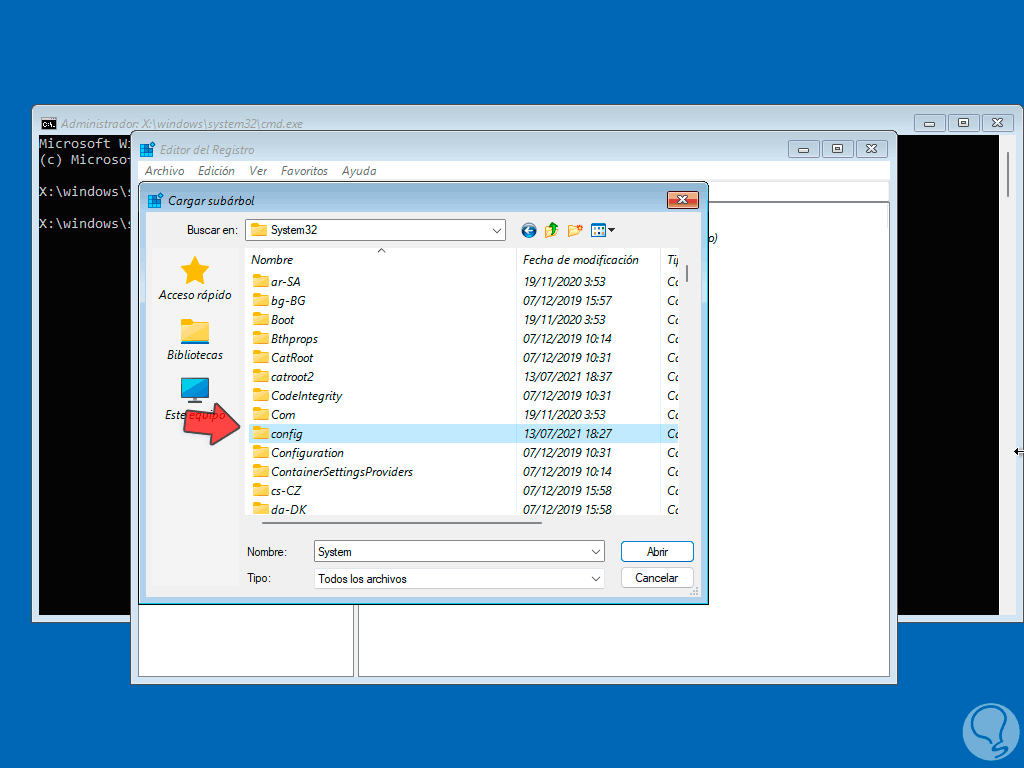The width and height of the screenshot is (1024, 768).
Task: Click the Cargar subárbol dialog title icon
Action: (x=155, y=200)
